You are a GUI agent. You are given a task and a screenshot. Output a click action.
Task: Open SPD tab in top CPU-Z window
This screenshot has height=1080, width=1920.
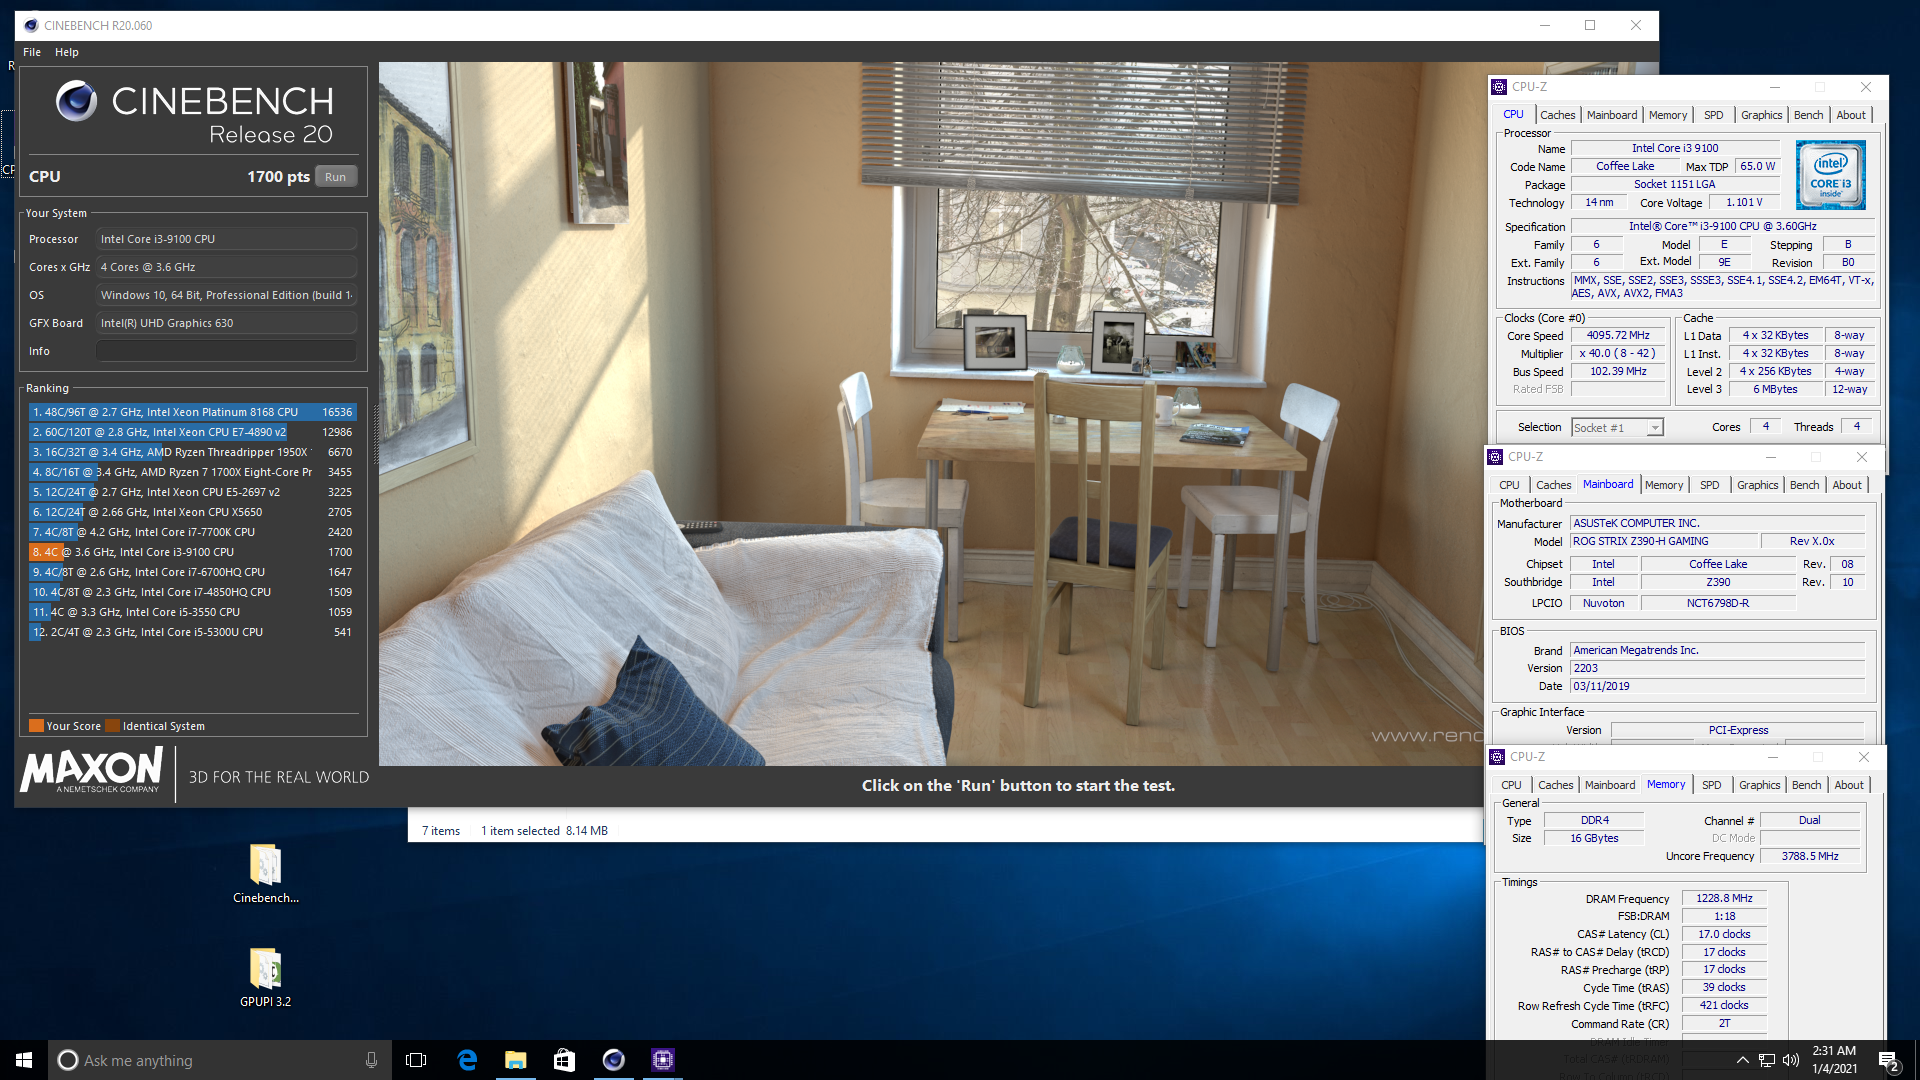coord(1714,115)
